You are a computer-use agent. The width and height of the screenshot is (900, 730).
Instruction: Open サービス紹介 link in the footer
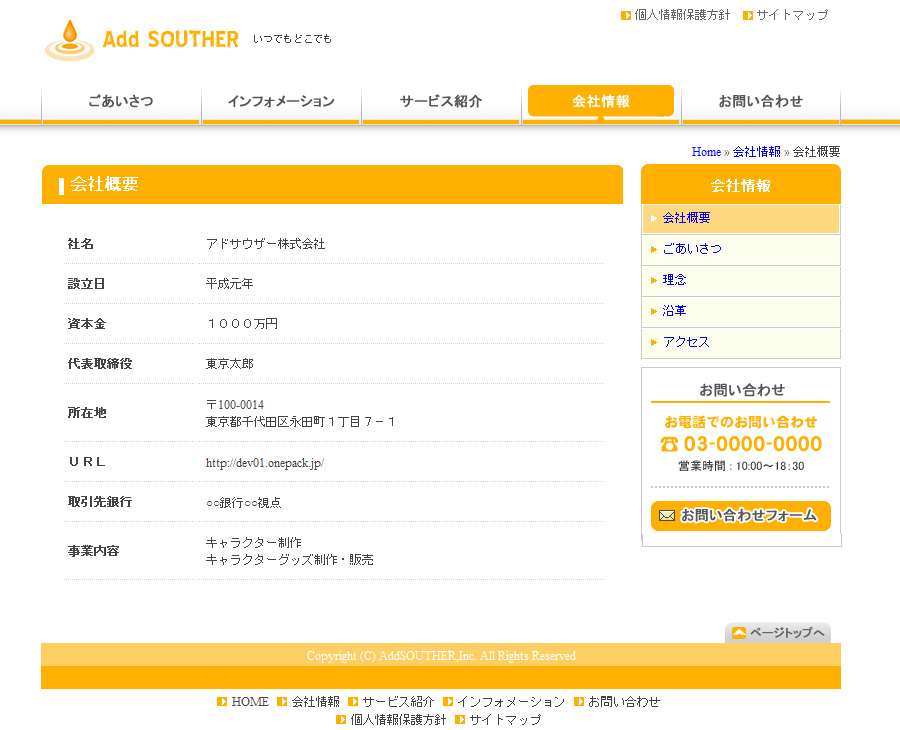click(398, 702)
